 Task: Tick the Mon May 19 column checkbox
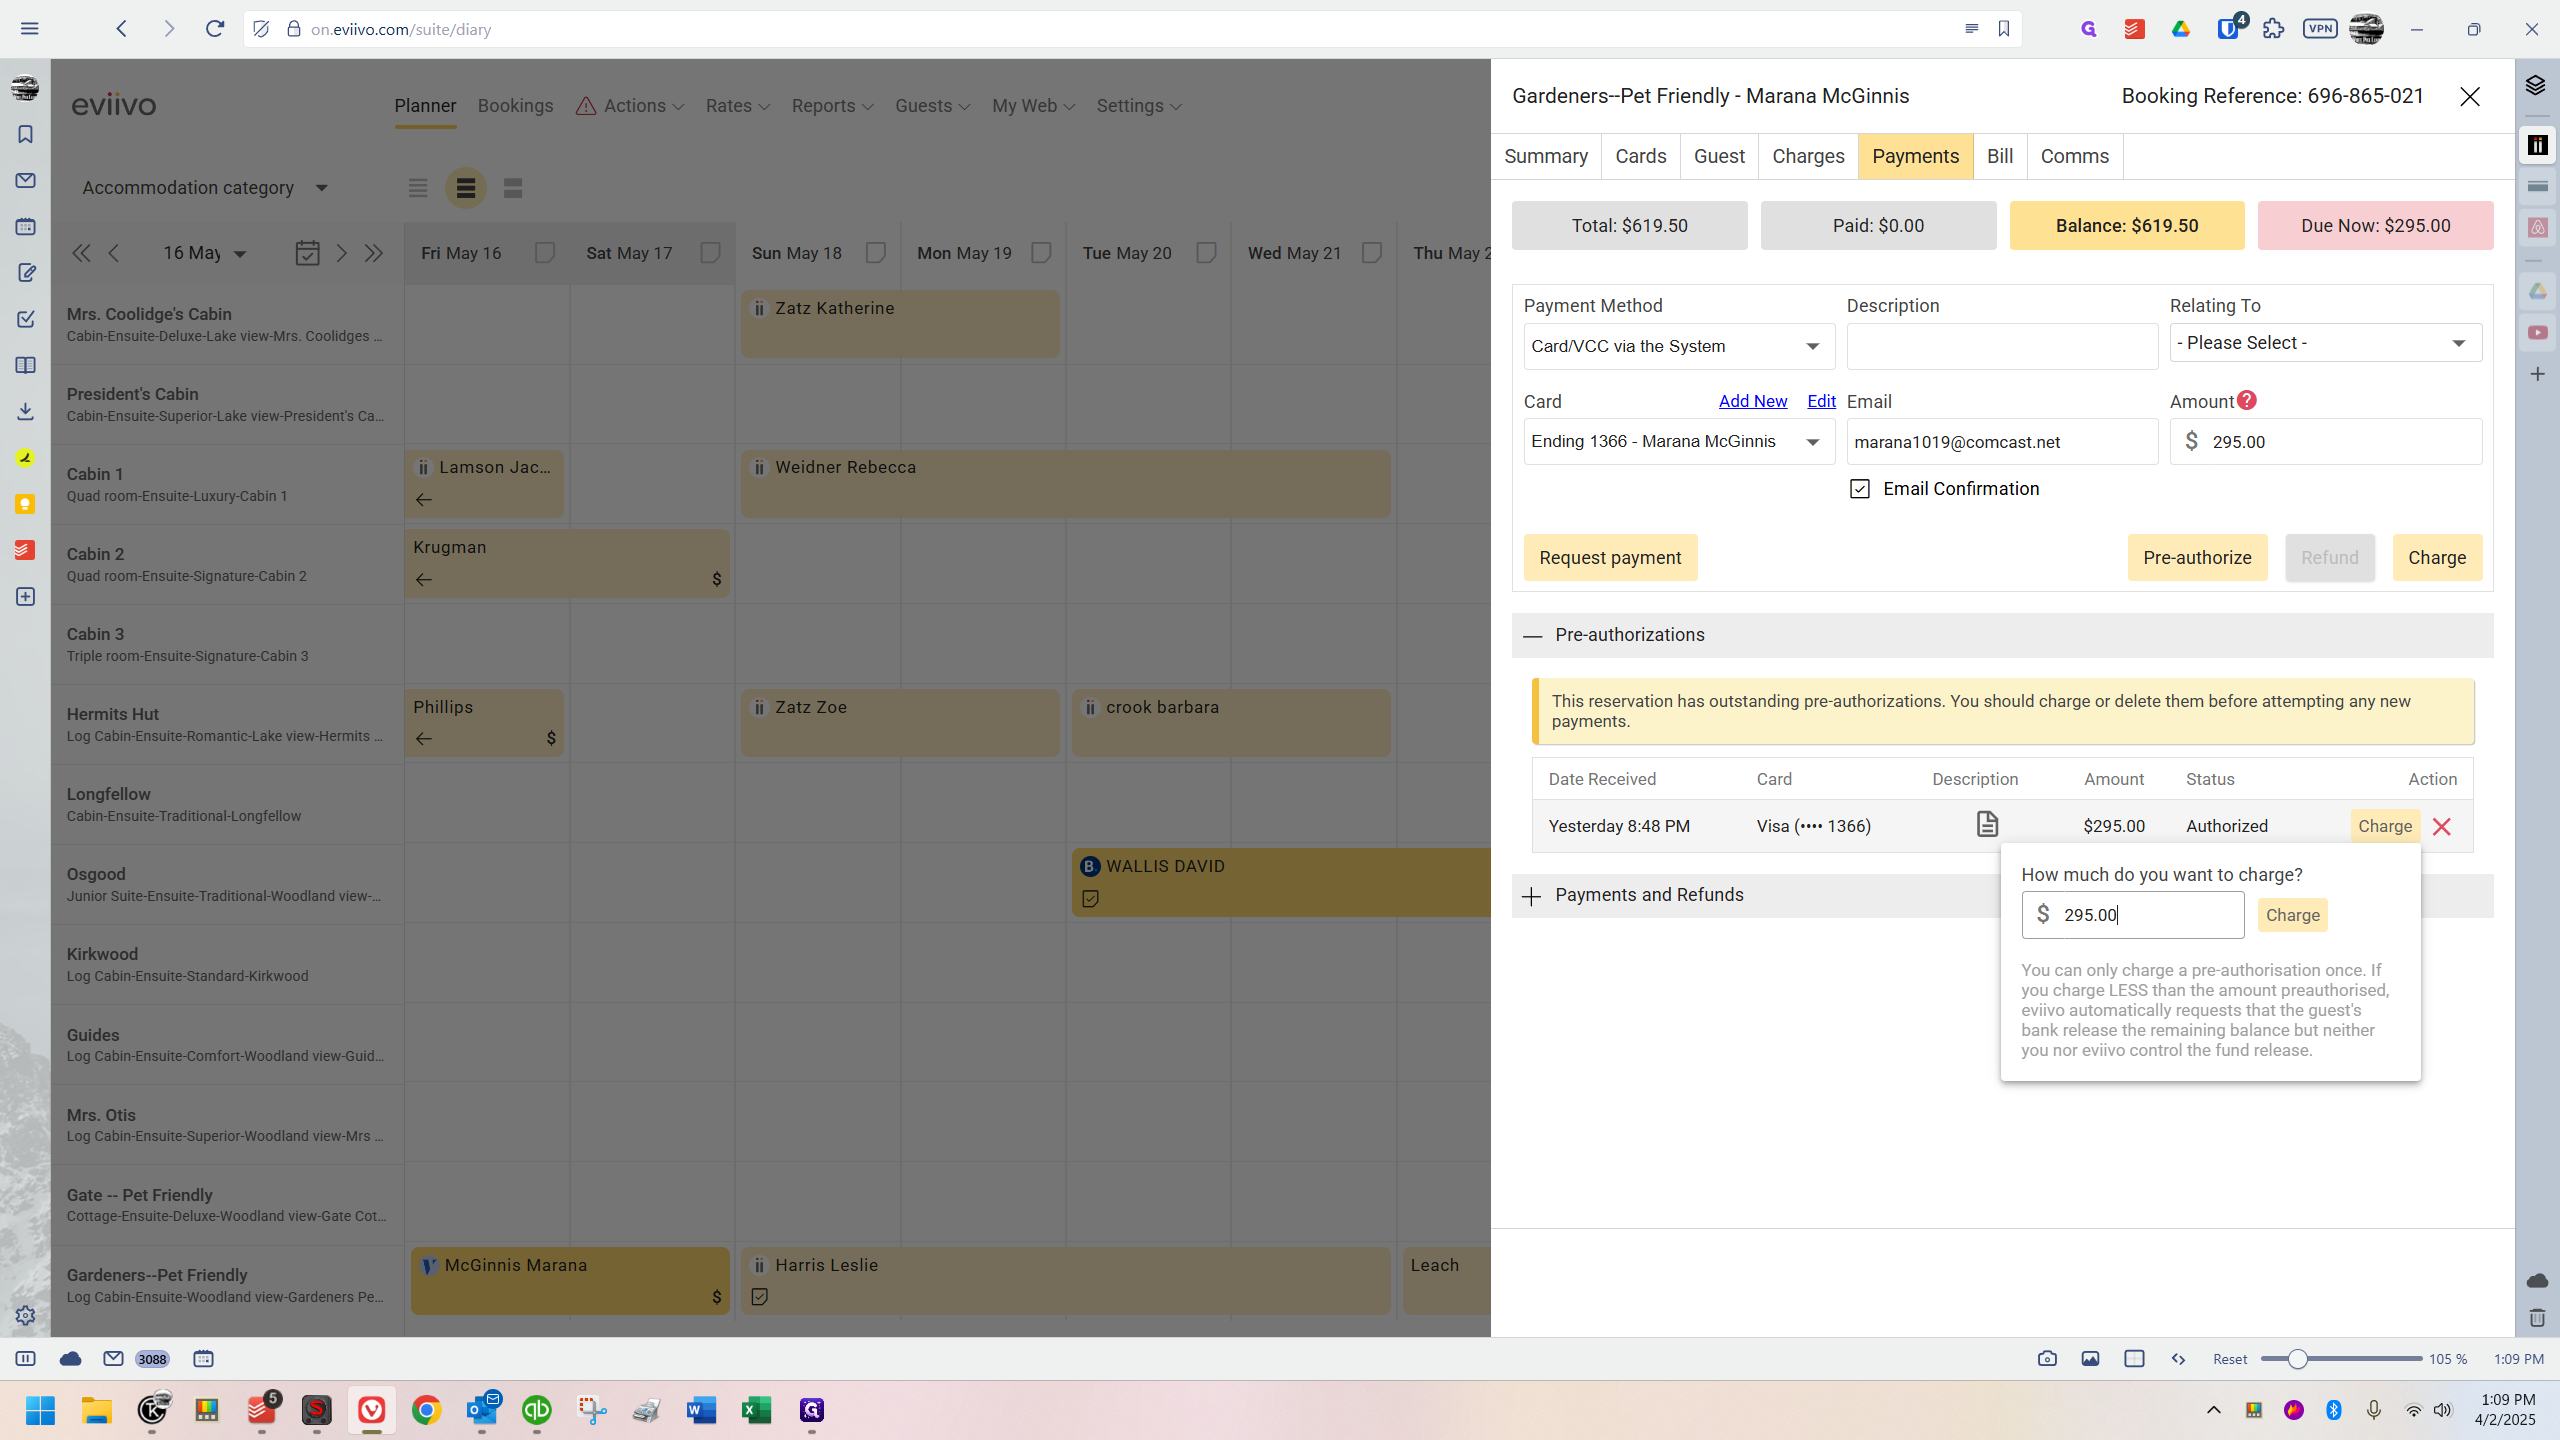coord(1041,253)
